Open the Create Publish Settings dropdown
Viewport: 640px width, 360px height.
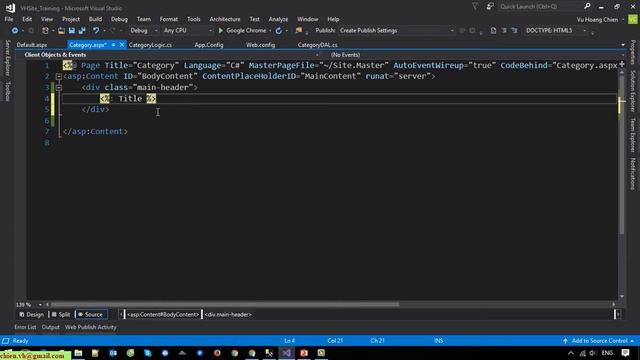397,31
